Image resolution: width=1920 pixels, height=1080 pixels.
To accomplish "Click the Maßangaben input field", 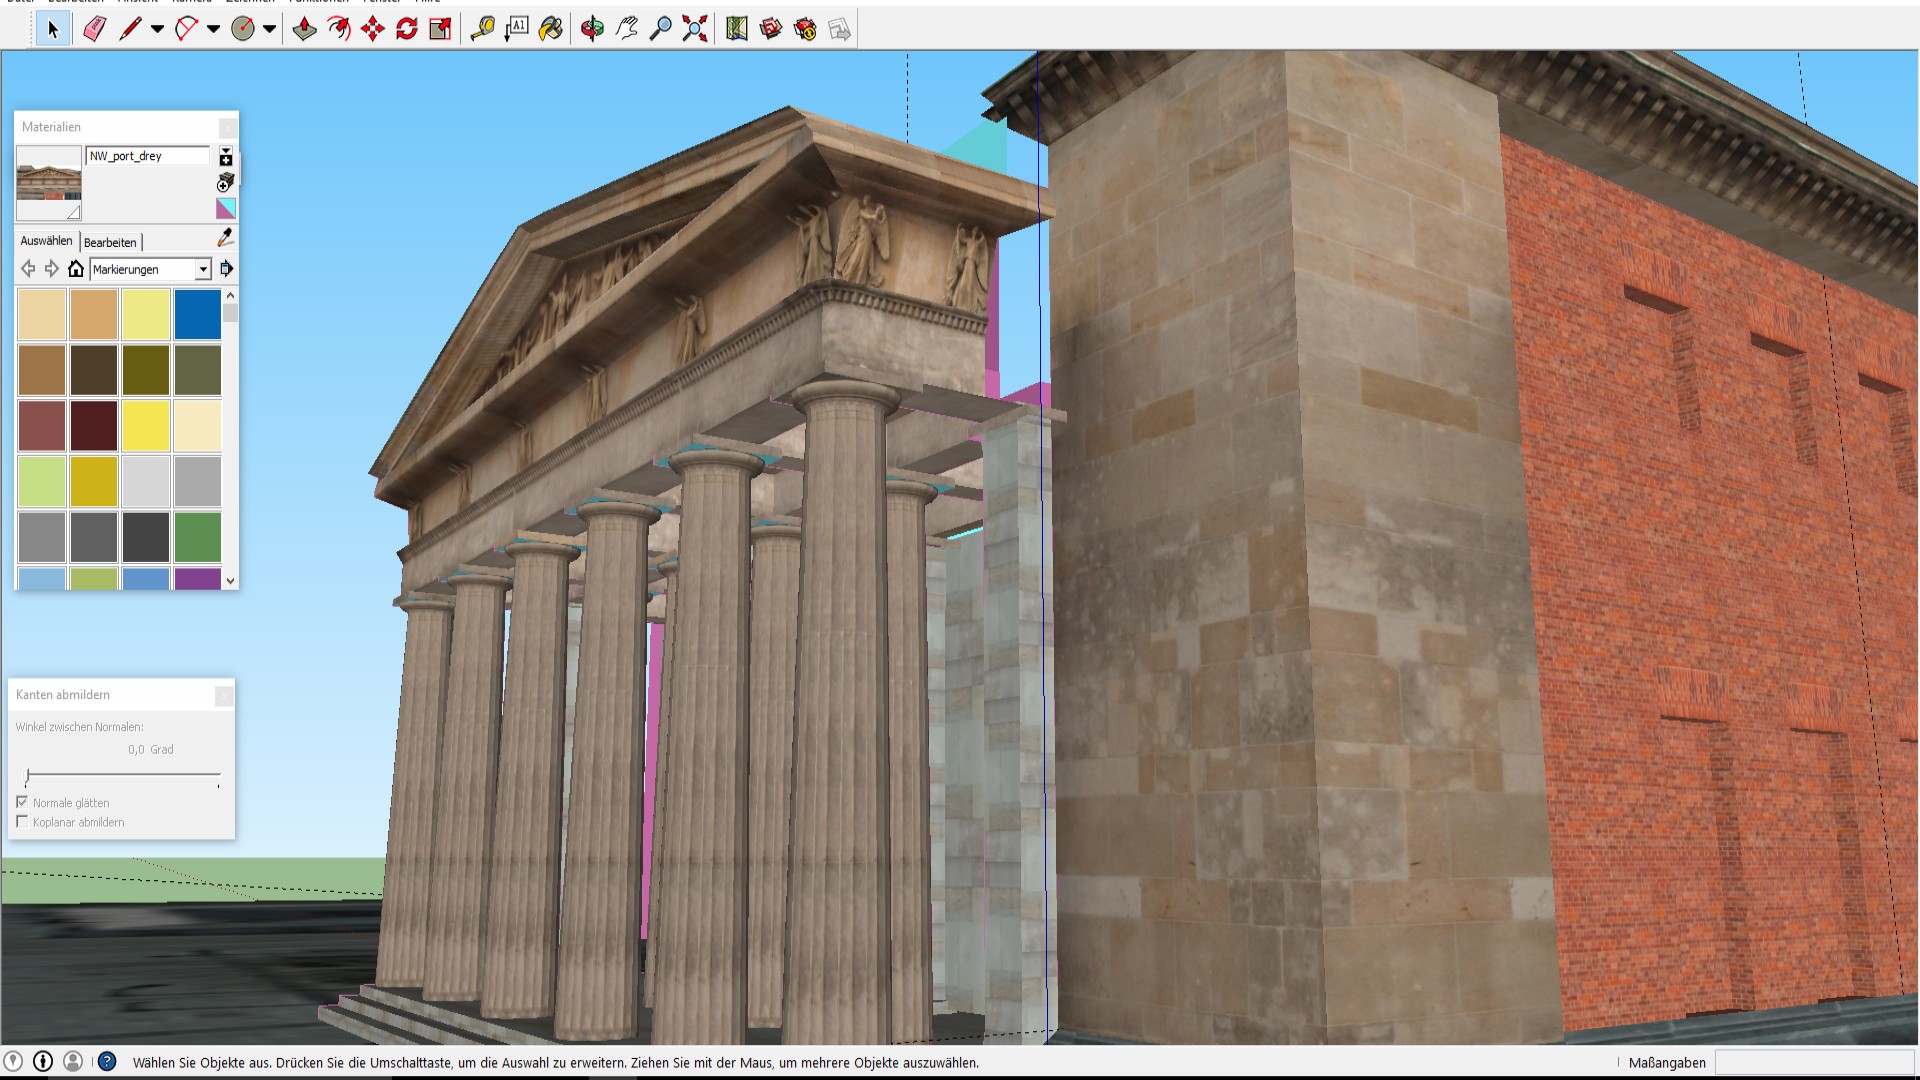I will tap(1814, 1062).
